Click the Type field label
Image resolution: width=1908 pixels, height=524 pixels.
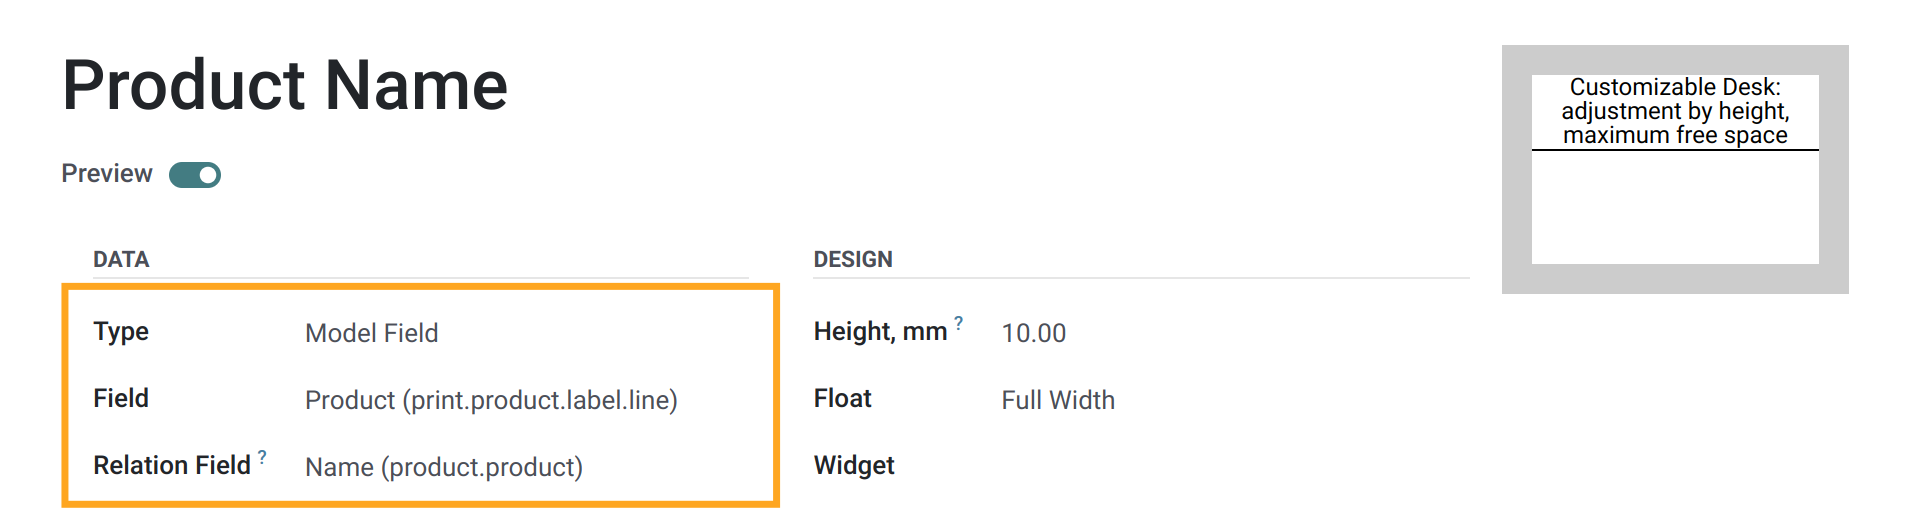click(121, 332)
